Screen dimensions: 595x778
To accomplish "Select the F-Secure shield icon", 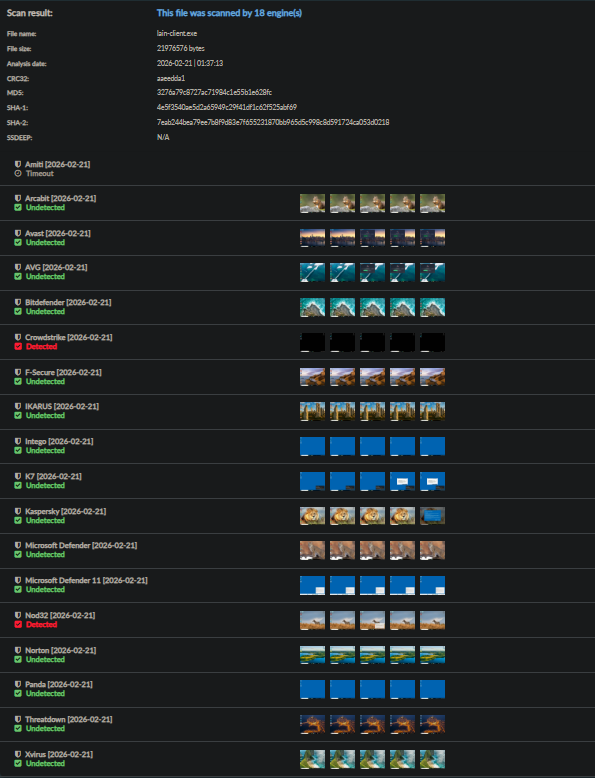I will pos(18,372).
